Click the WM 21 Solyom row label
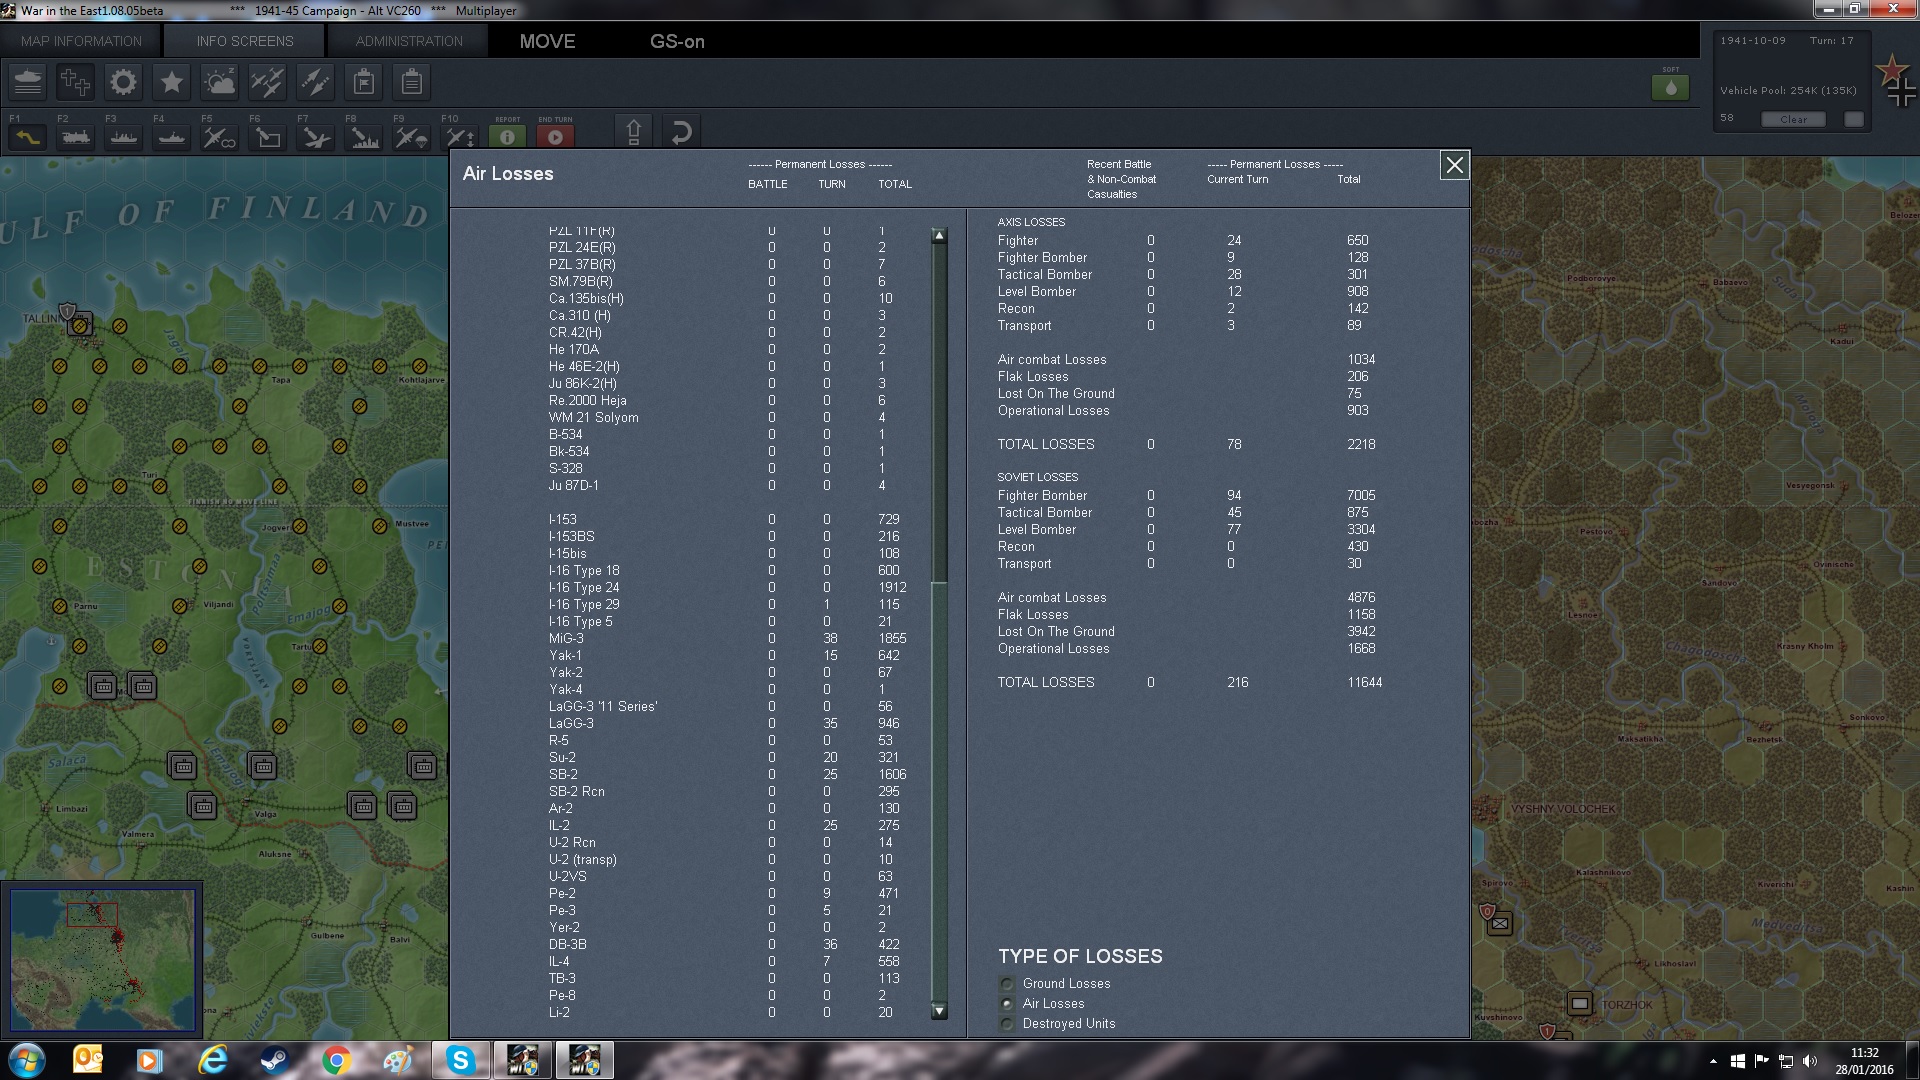 pyautogui.click(x=593, y=417)
